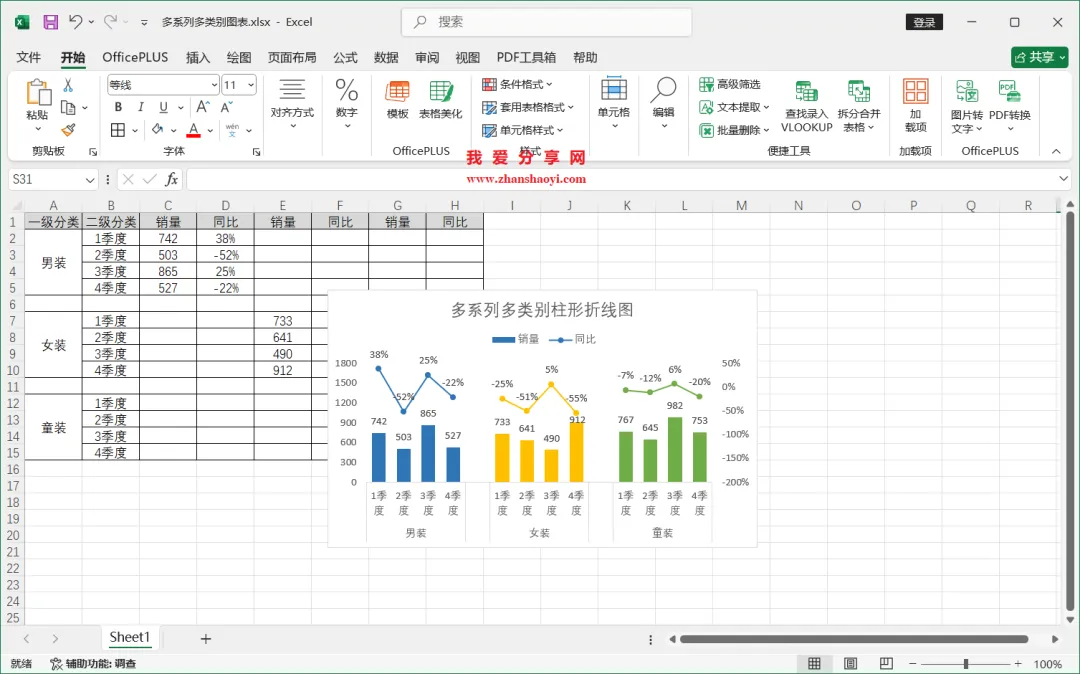Screen dimensions: 1080x674
Task: Click the cell Borders icon
Action: click(118, 129)
